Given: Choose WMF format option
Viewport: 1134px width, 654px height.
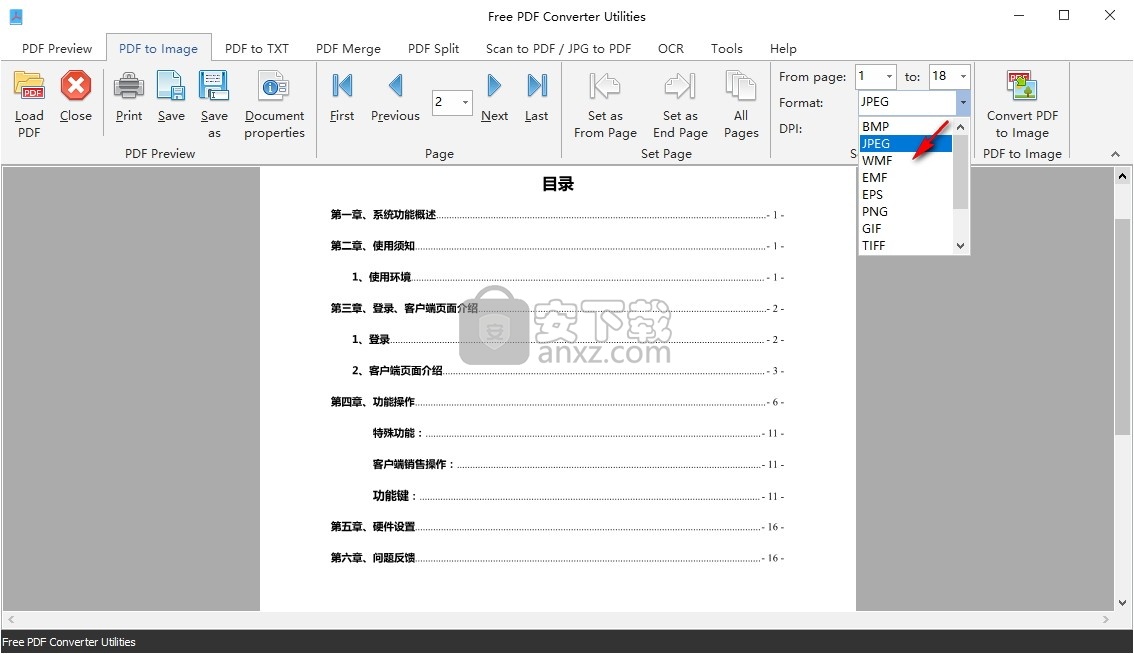Looking at the screenshot, I should [x=905, y=161].
